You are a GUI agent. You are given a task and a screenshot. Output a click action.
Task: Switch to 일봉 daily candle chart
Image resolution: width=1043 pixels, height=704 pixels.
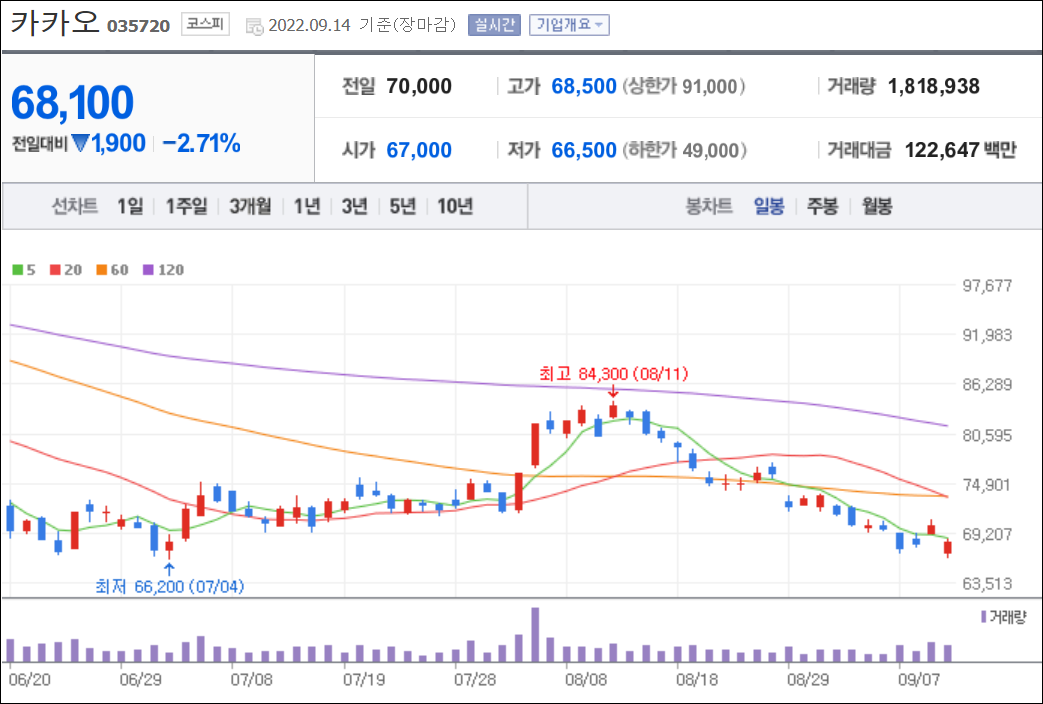pyautogui.click(x=769, y=206)
